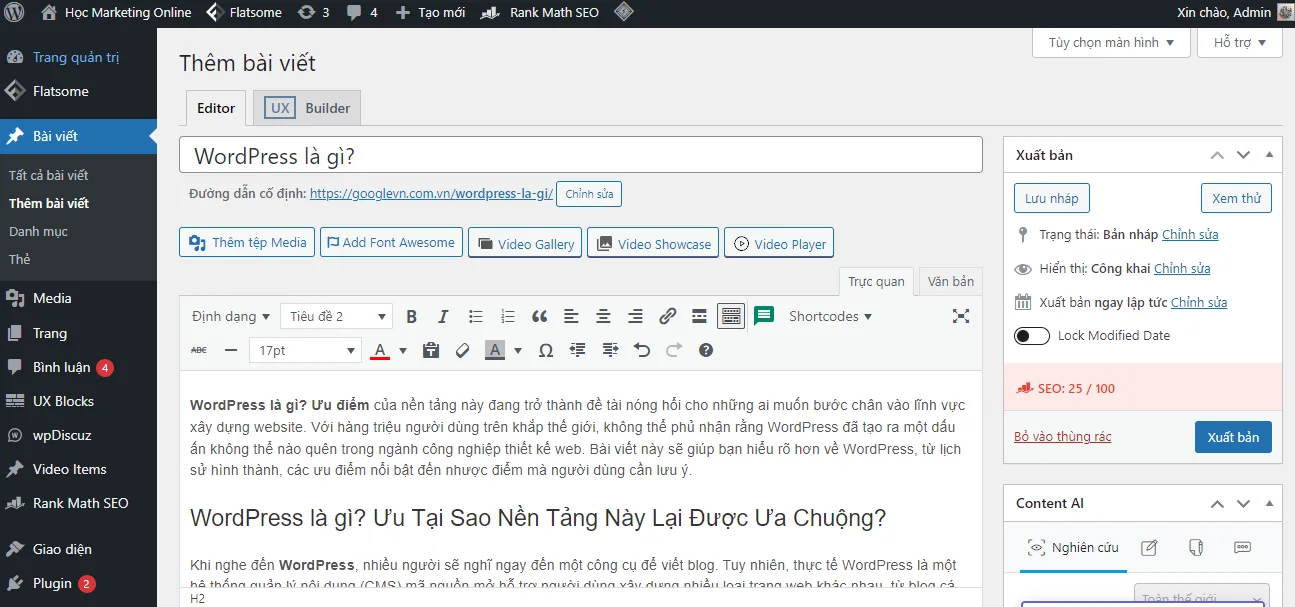
Task: Toggle bold formatting in the editor toolbar
Action: tap(411, 317)
